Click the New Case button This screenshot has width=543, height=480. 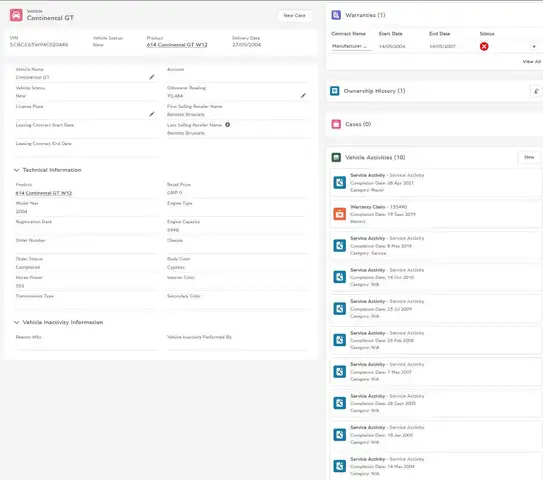[294, 16]
